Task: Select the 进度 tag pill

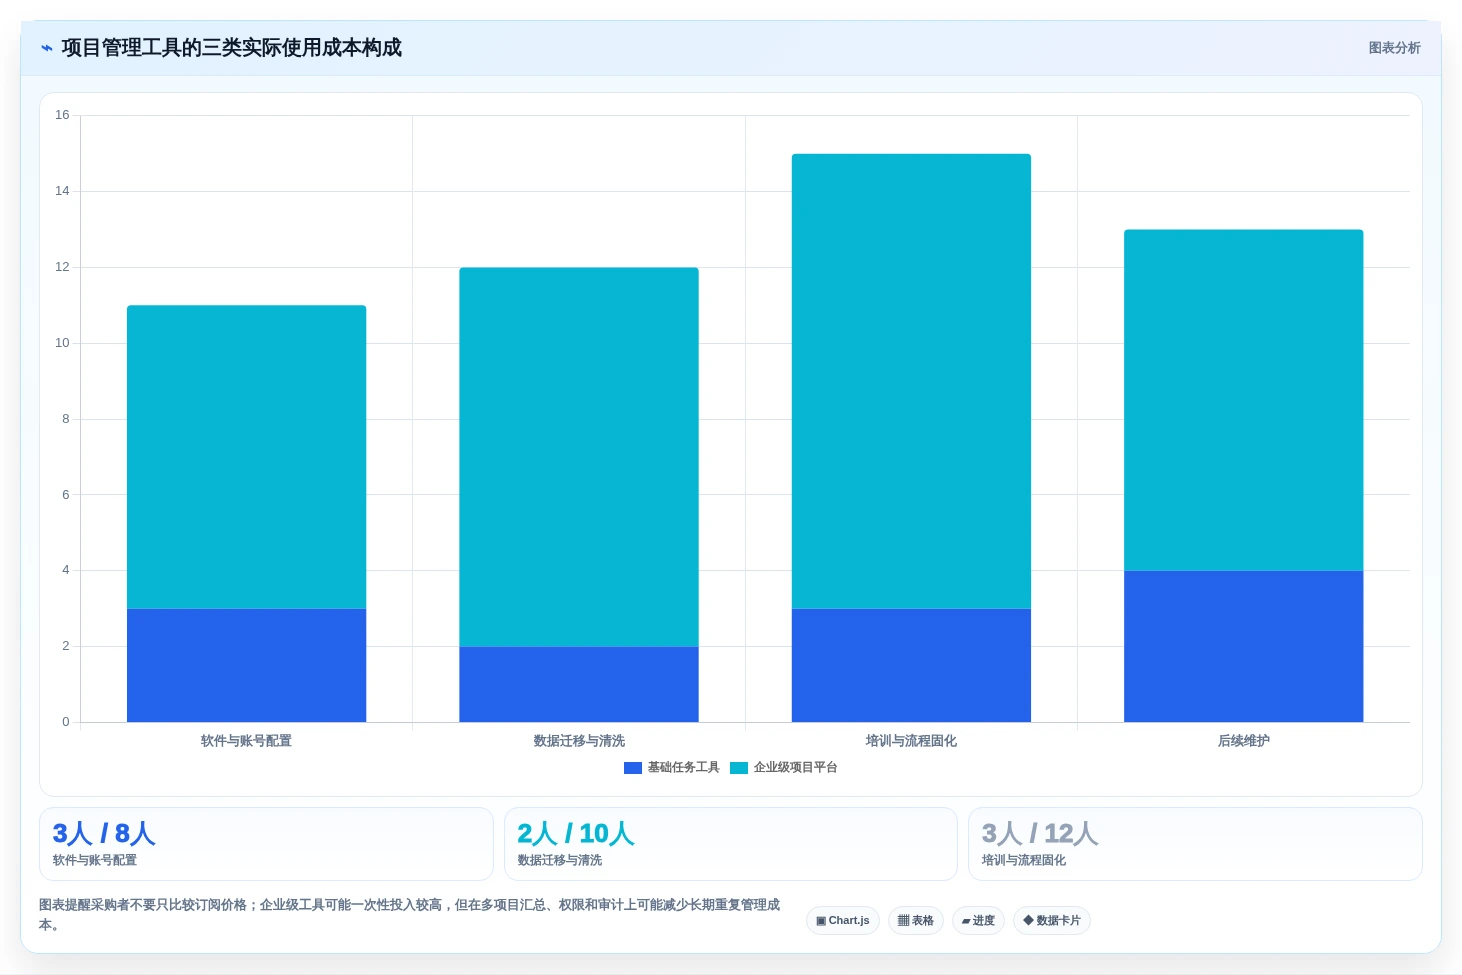Action: tap(978, 920)
